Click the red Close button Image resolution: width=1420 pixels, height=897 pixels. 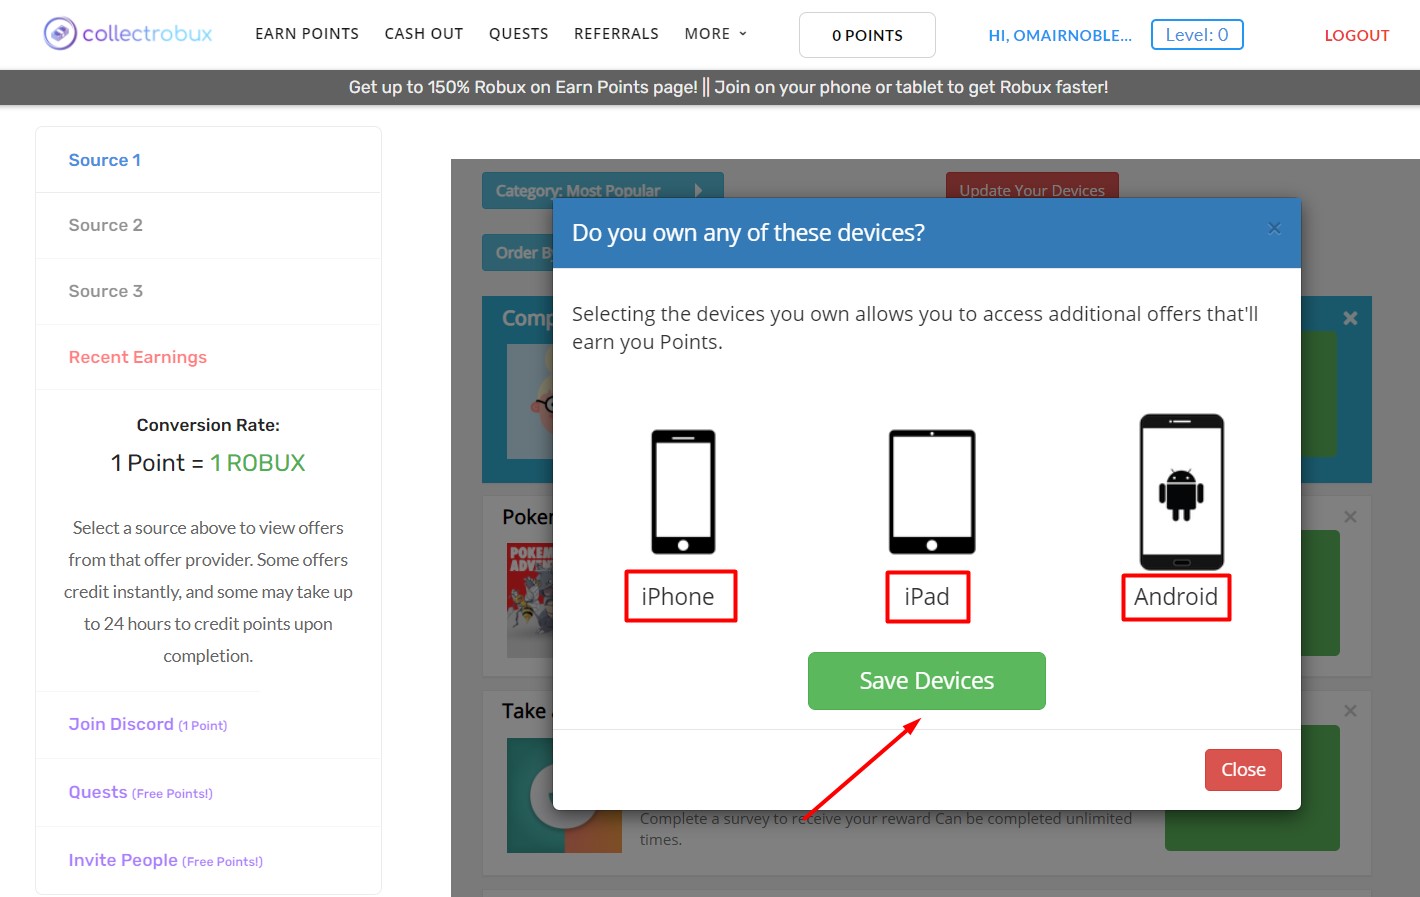pyautogui.click(x=1243, y=770)
